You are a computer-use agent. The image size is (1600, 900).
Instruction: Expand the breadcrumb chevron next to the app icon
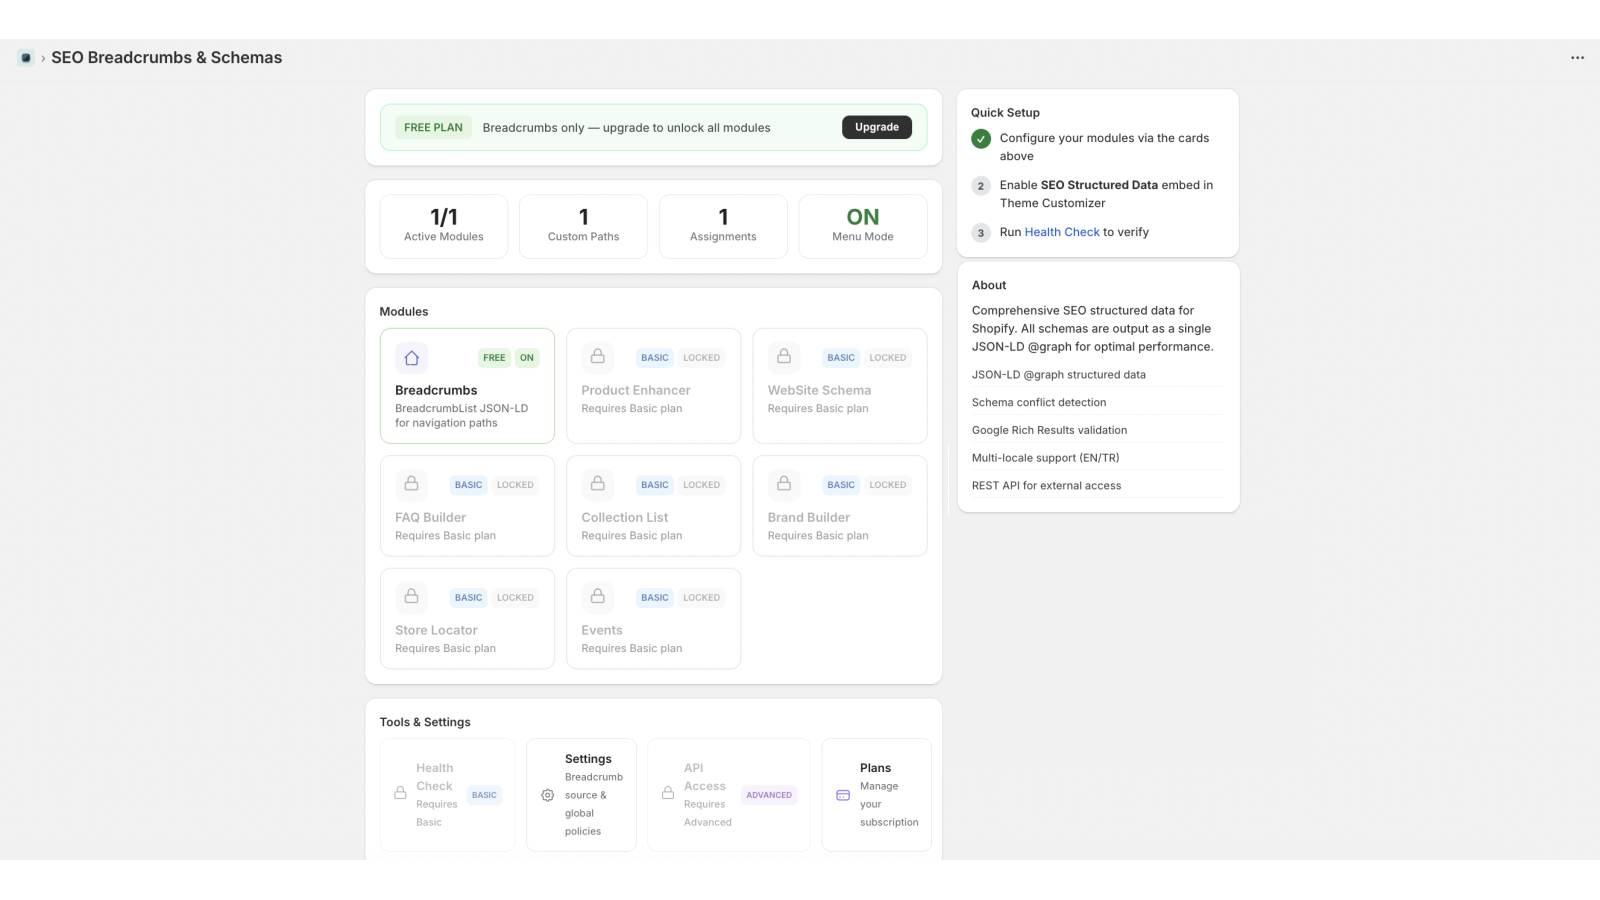pos(41,58)
